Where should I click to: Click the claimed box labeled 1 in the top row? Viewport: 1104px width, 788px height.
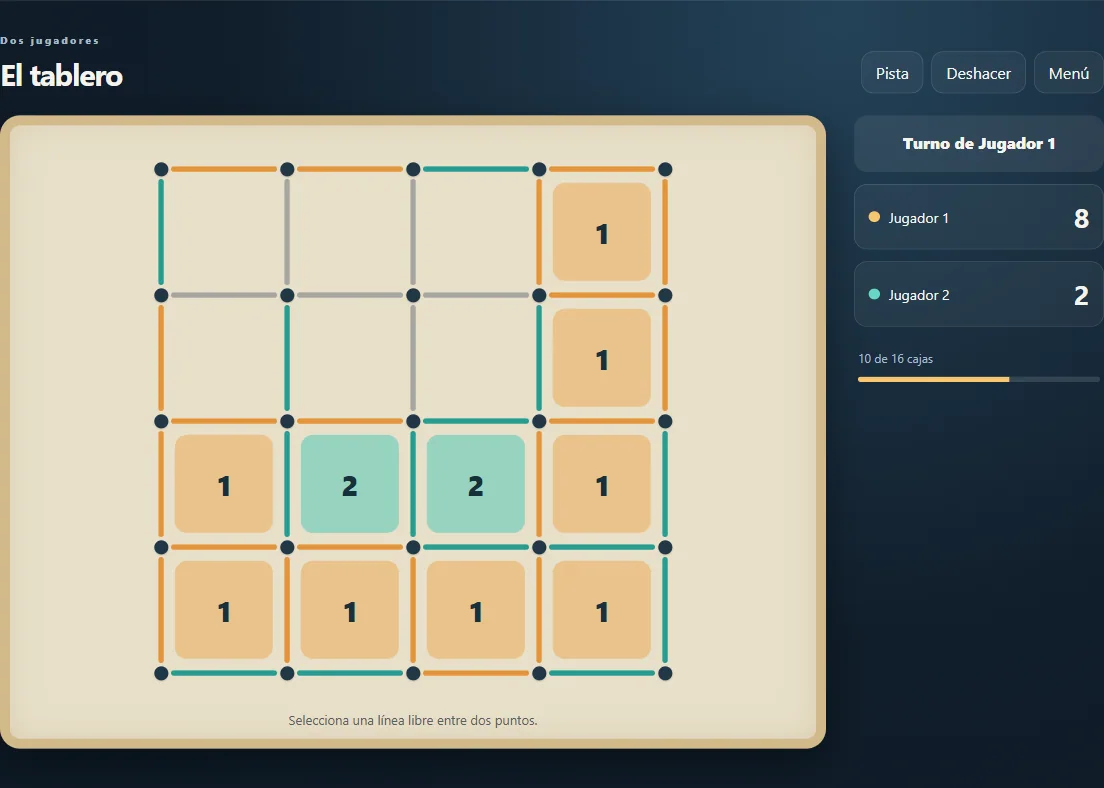click(602, 232)
